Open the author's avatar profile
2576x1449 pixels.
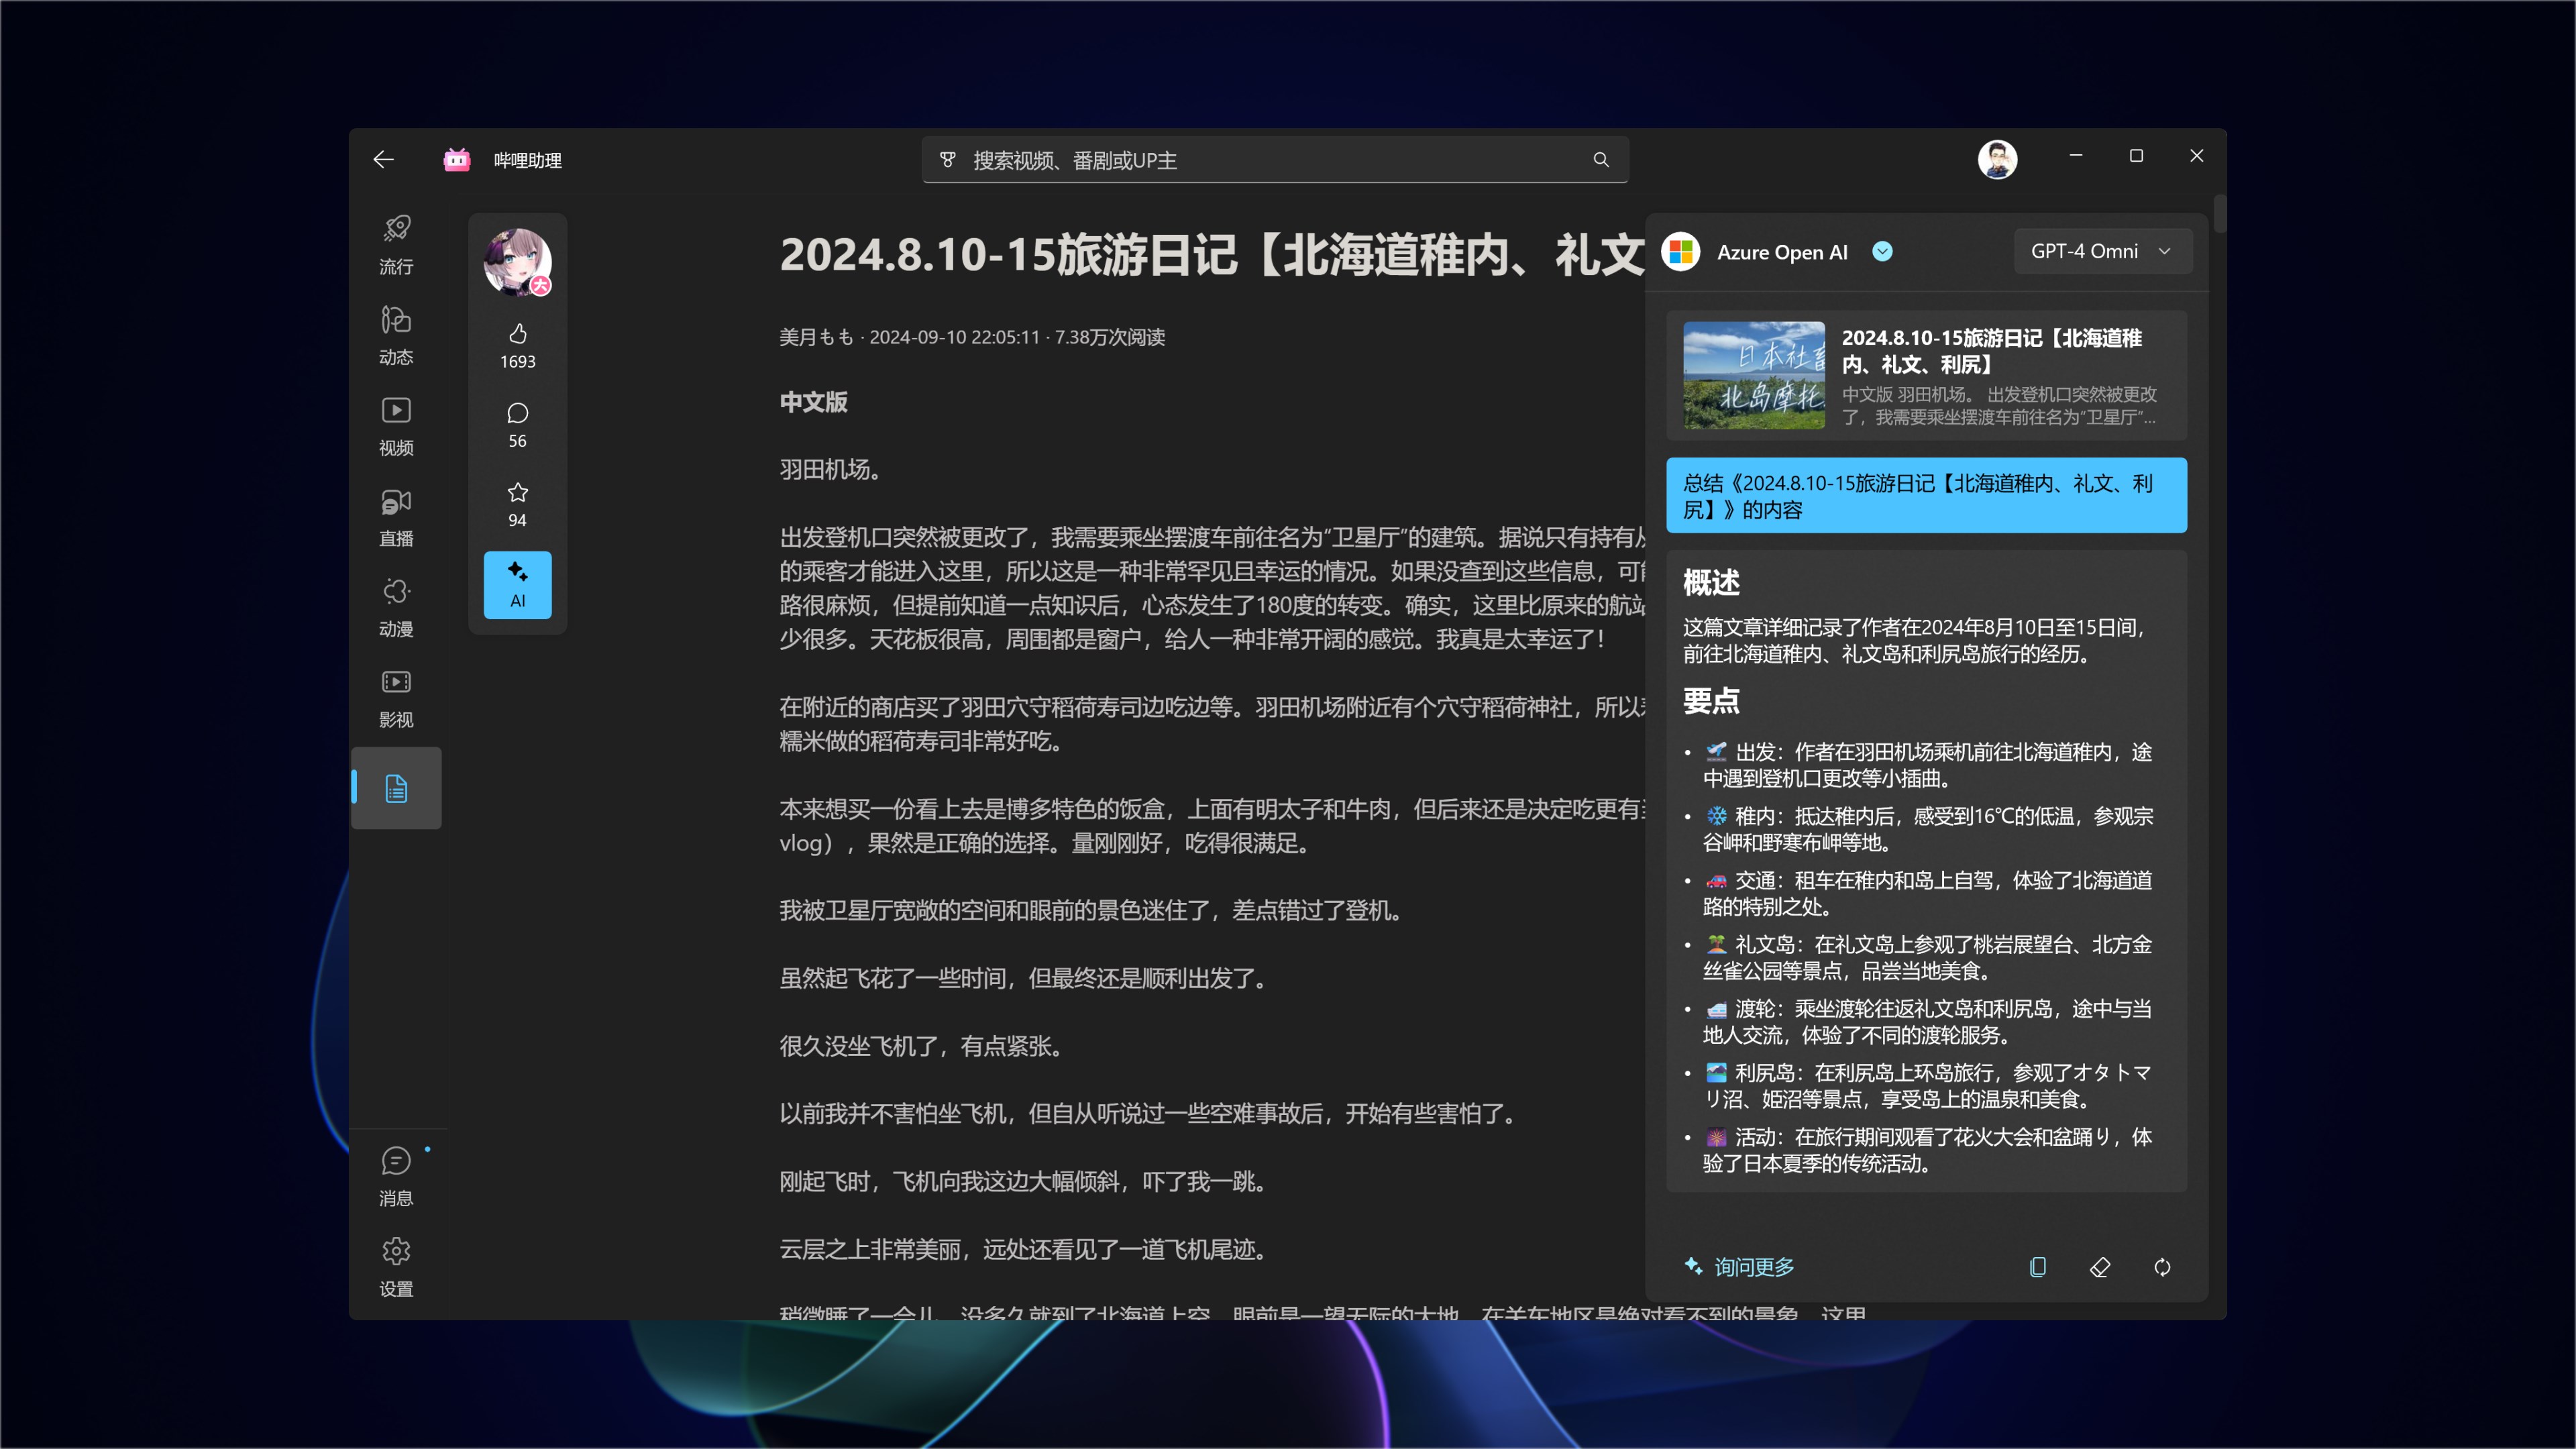click(517, 262)
